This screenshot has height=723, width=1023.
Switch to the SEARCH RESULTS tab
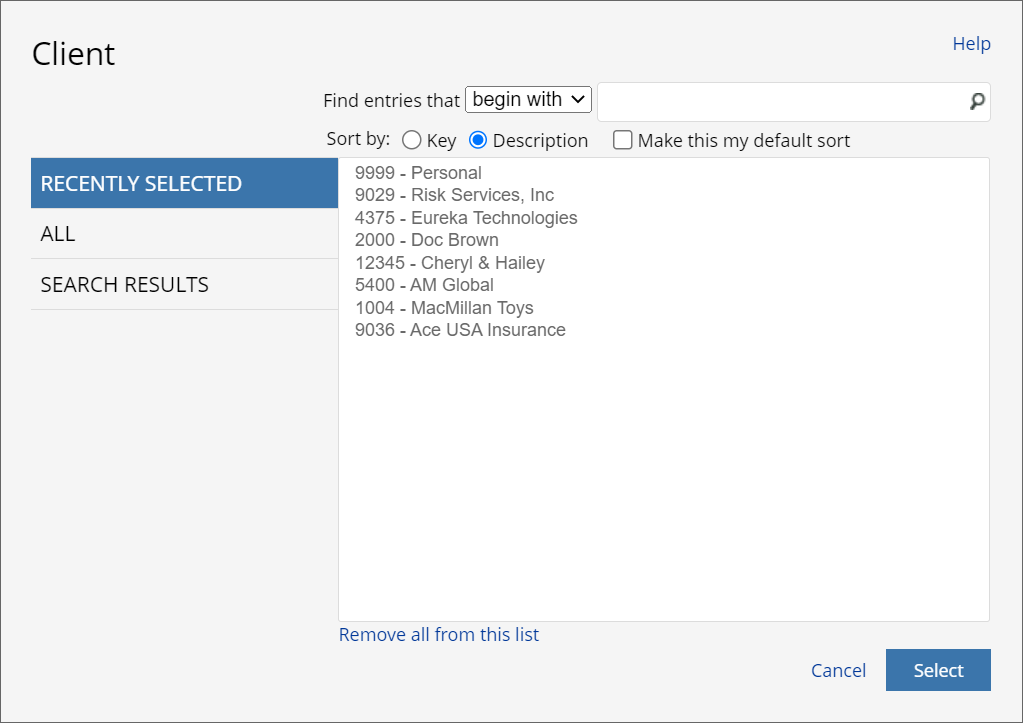(124, 284)
